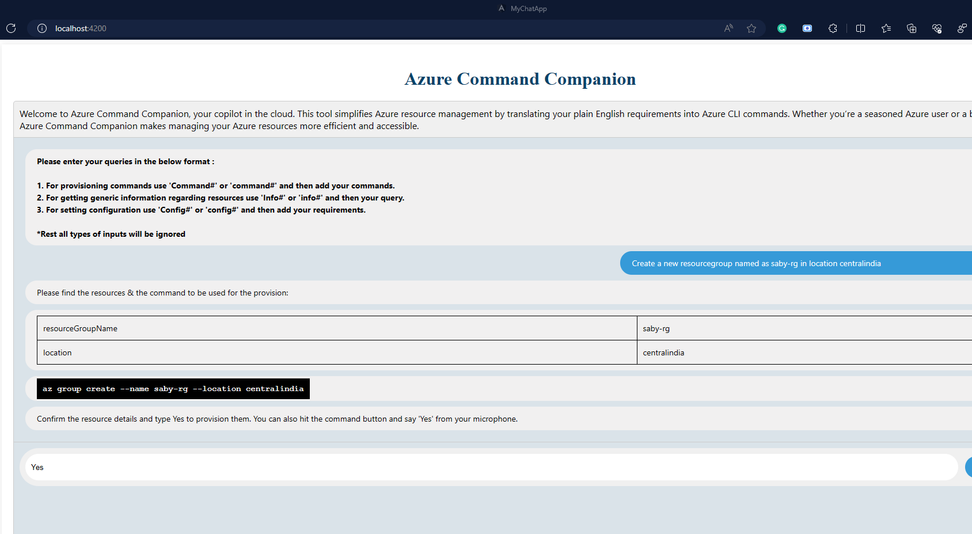972x534 pixels.
Task: Click the Welcome to Azure Command Companion paragraph
Action: (495, 120)
